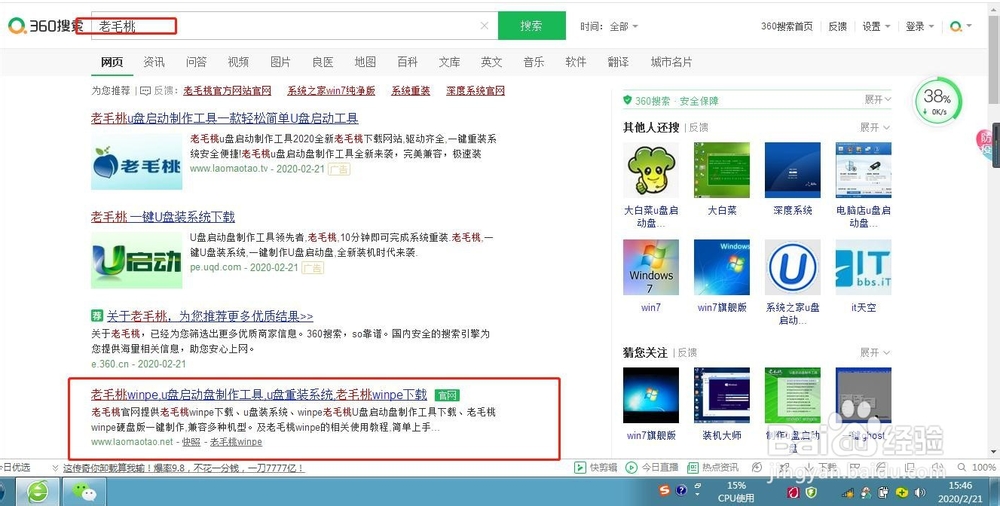Open the 系统之家u盘启动 thumbnail
The width and height of the screenshot is (1000, 506).
click(x=793, y=267)
